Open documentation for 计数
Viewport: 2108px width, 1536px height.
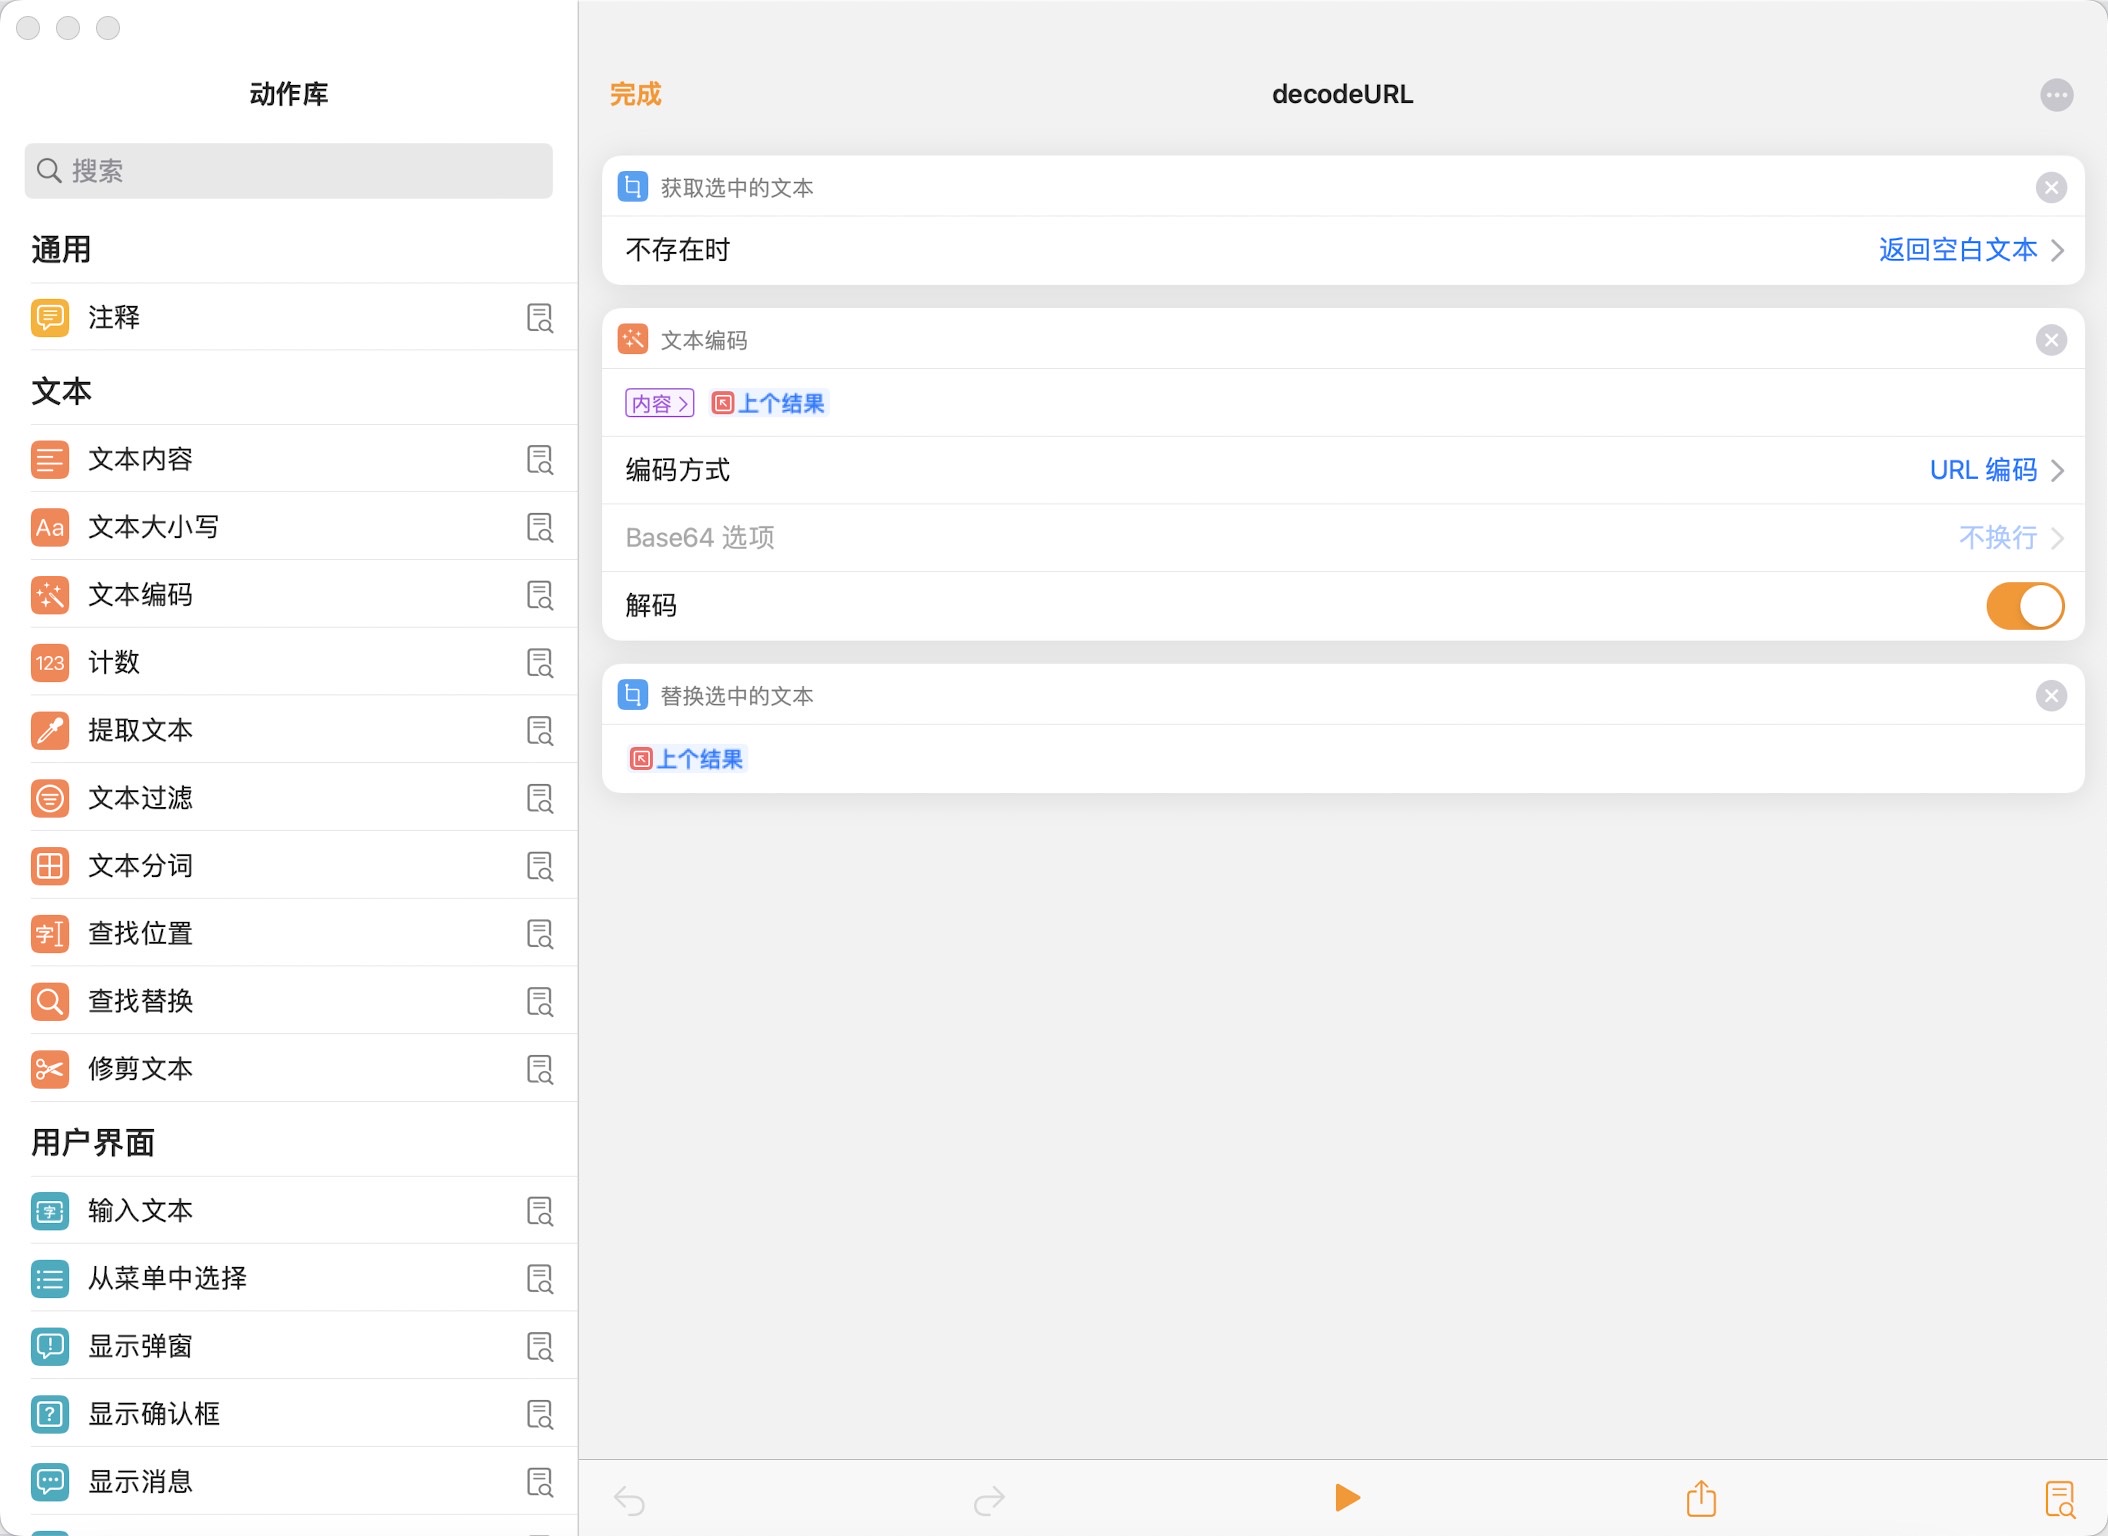click(x=540, y=663)
